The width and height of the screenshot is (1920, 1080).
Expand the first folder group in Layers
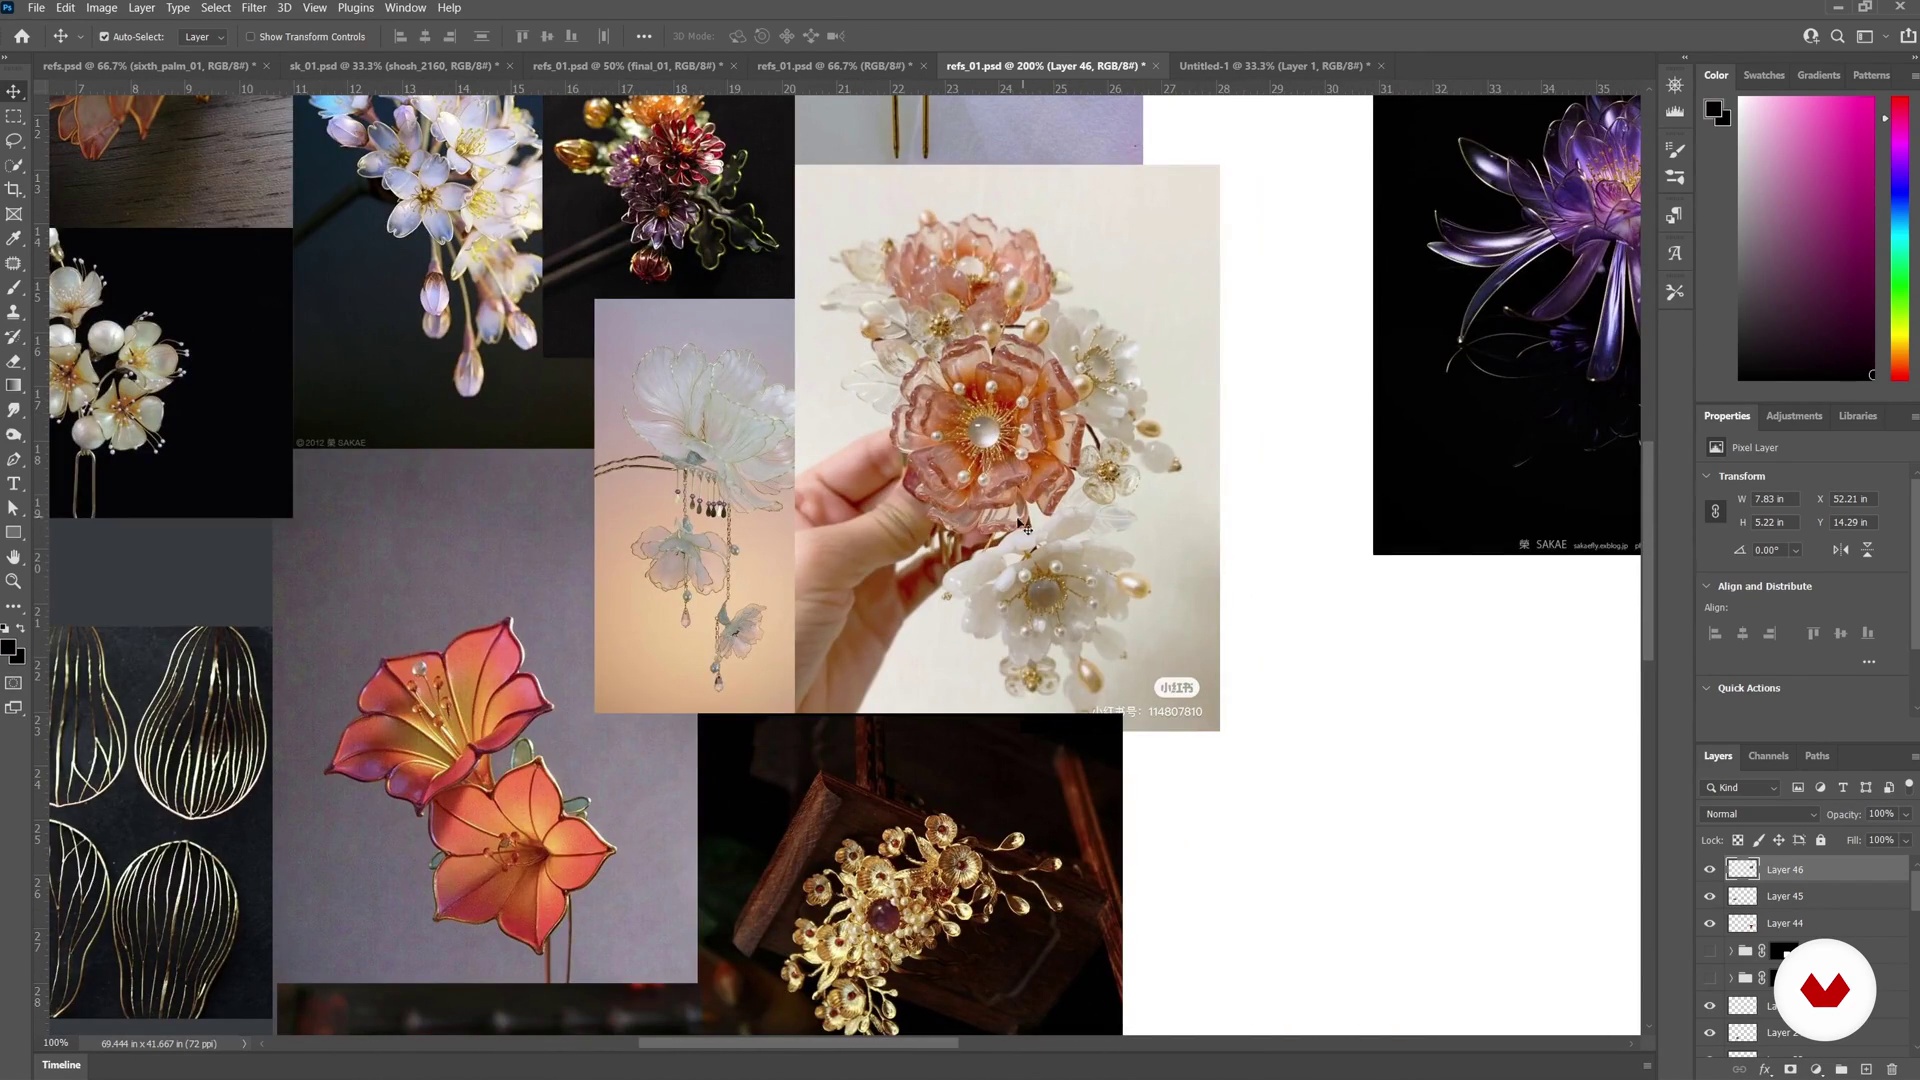[x=1731, y=951]
